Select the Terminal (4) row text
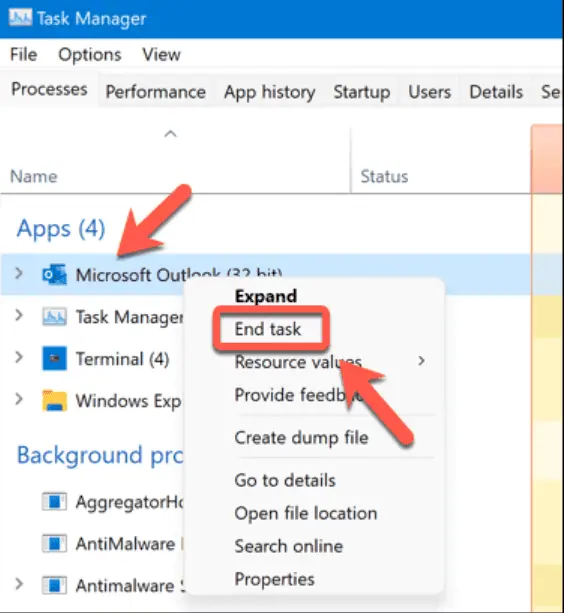Screen dimensions: 564x613 pos(122,359)
